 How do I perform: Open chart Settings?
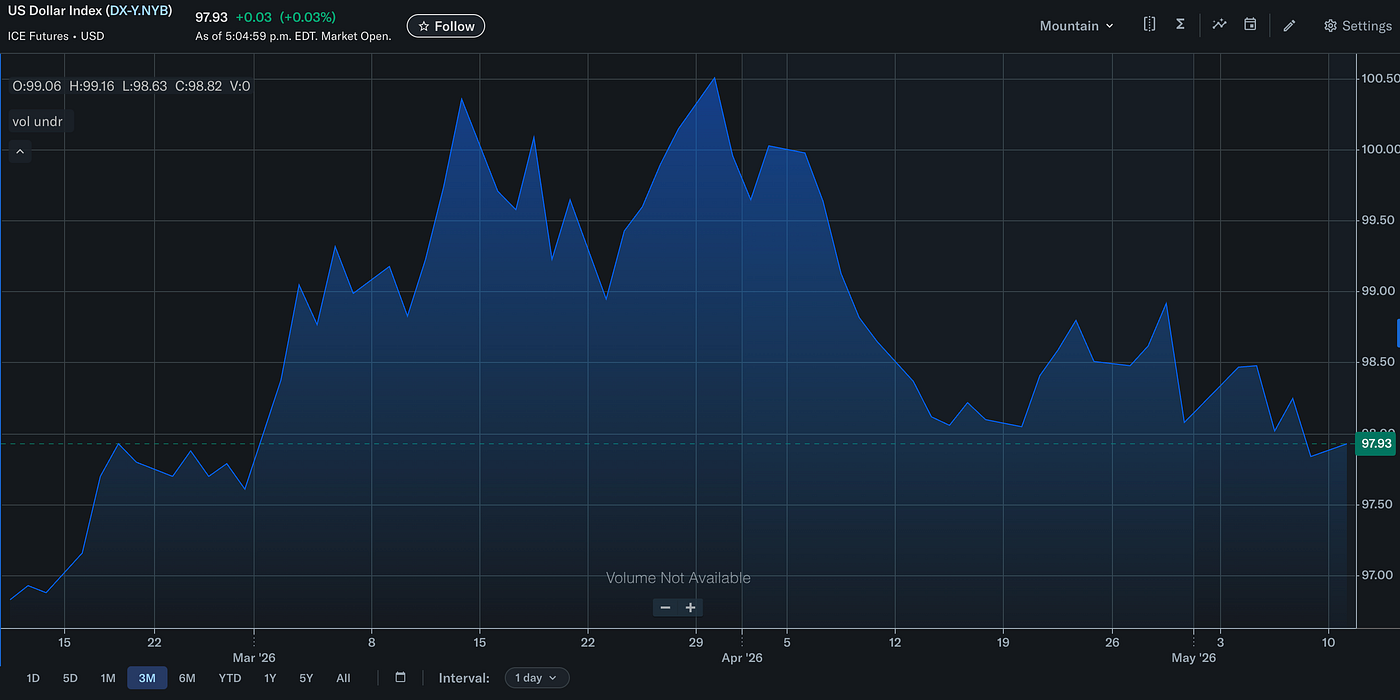(x=1357, y=26)
